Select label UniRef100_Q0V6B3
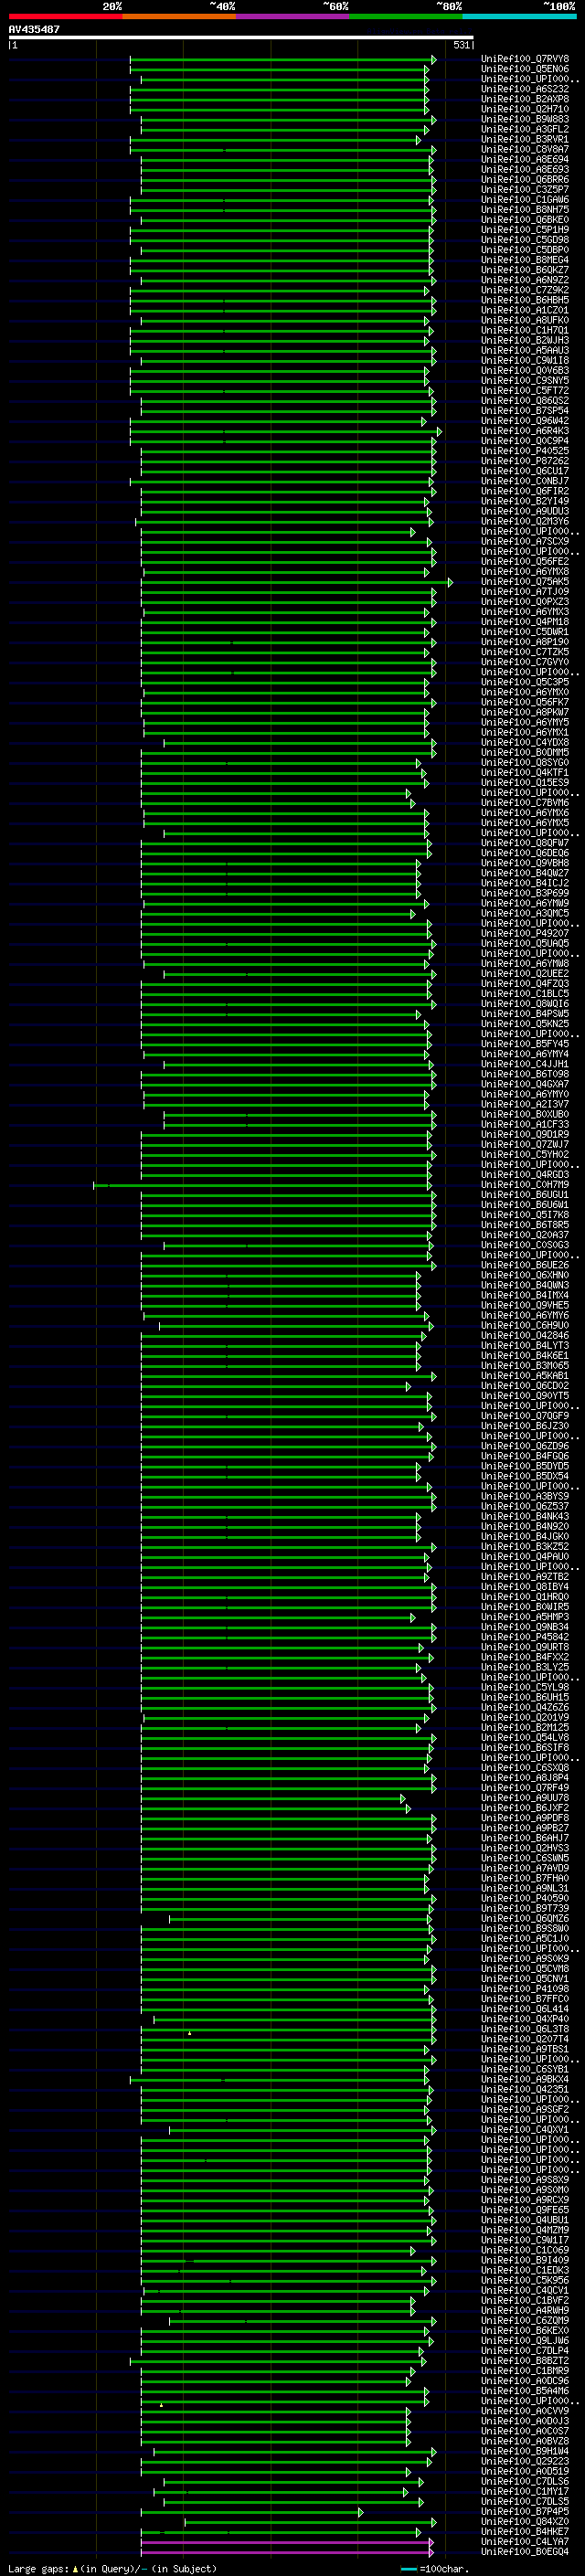The width and height of the screenshot is (585, 2576). [x=524, y=371]
